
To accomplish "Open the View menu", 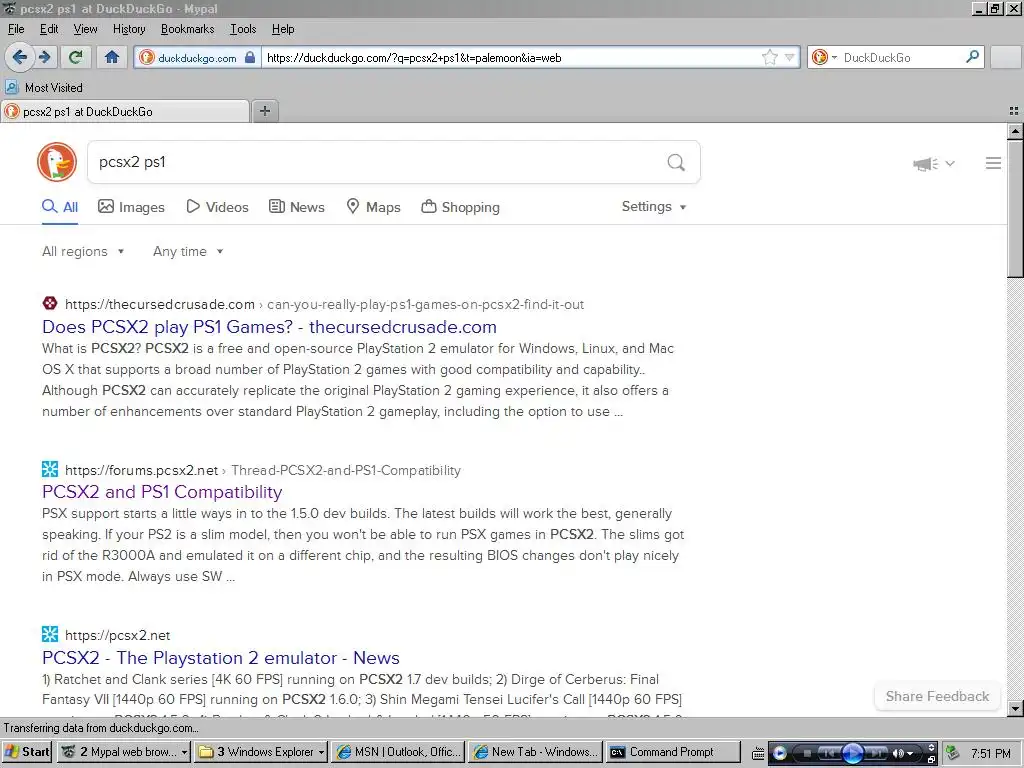I will coord(85,29).
